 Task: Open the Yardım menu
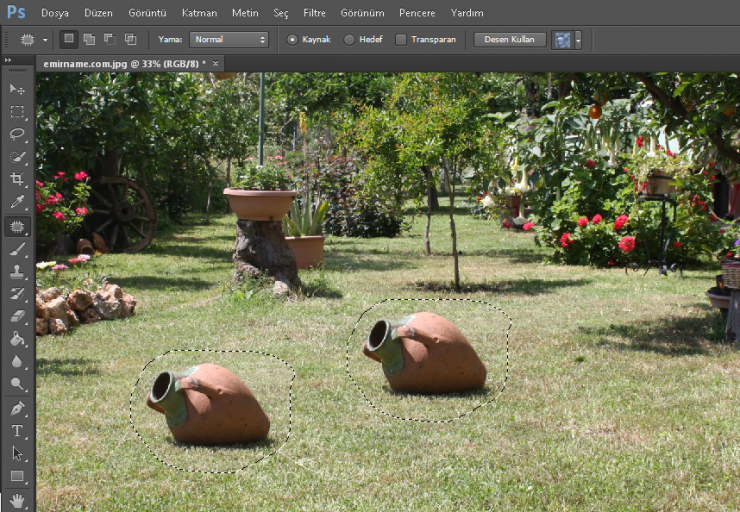467,13
